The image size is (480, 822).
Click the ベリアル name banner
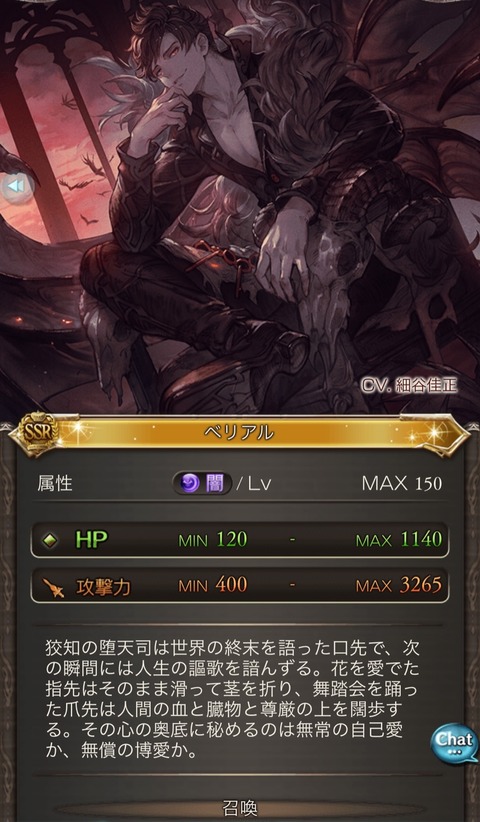pos(239,432)
